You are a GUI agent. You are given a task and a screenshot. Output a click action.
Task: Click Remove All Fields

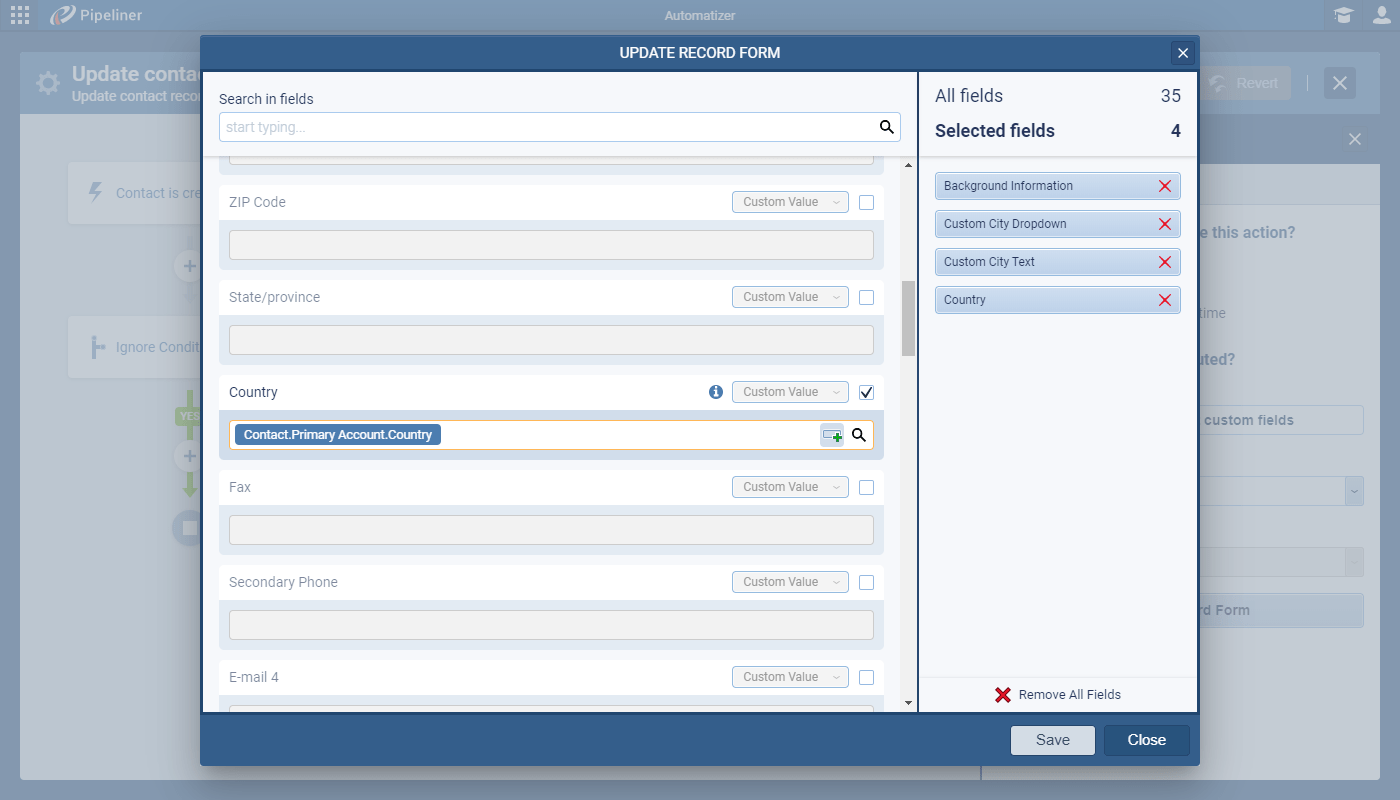pyautogui.click(x=1058, y=695)
